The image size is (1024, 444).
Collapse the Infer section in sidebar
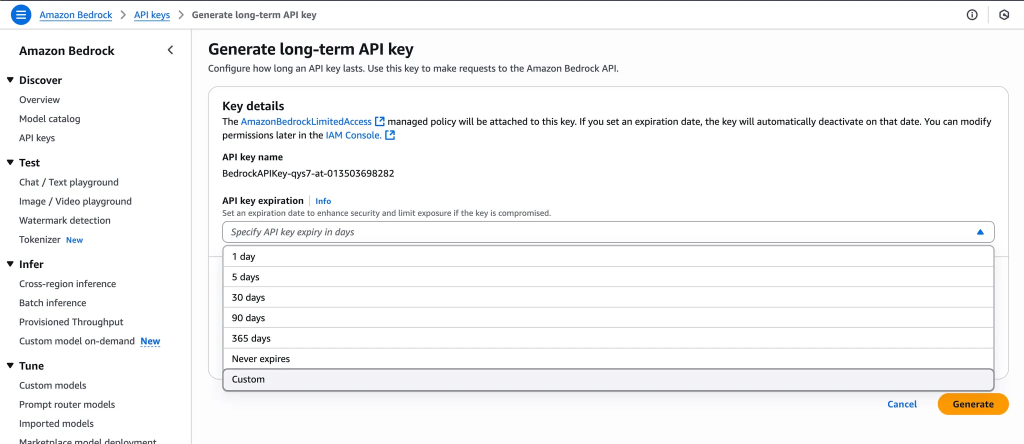pyautogui.click(x=10, y=264)
